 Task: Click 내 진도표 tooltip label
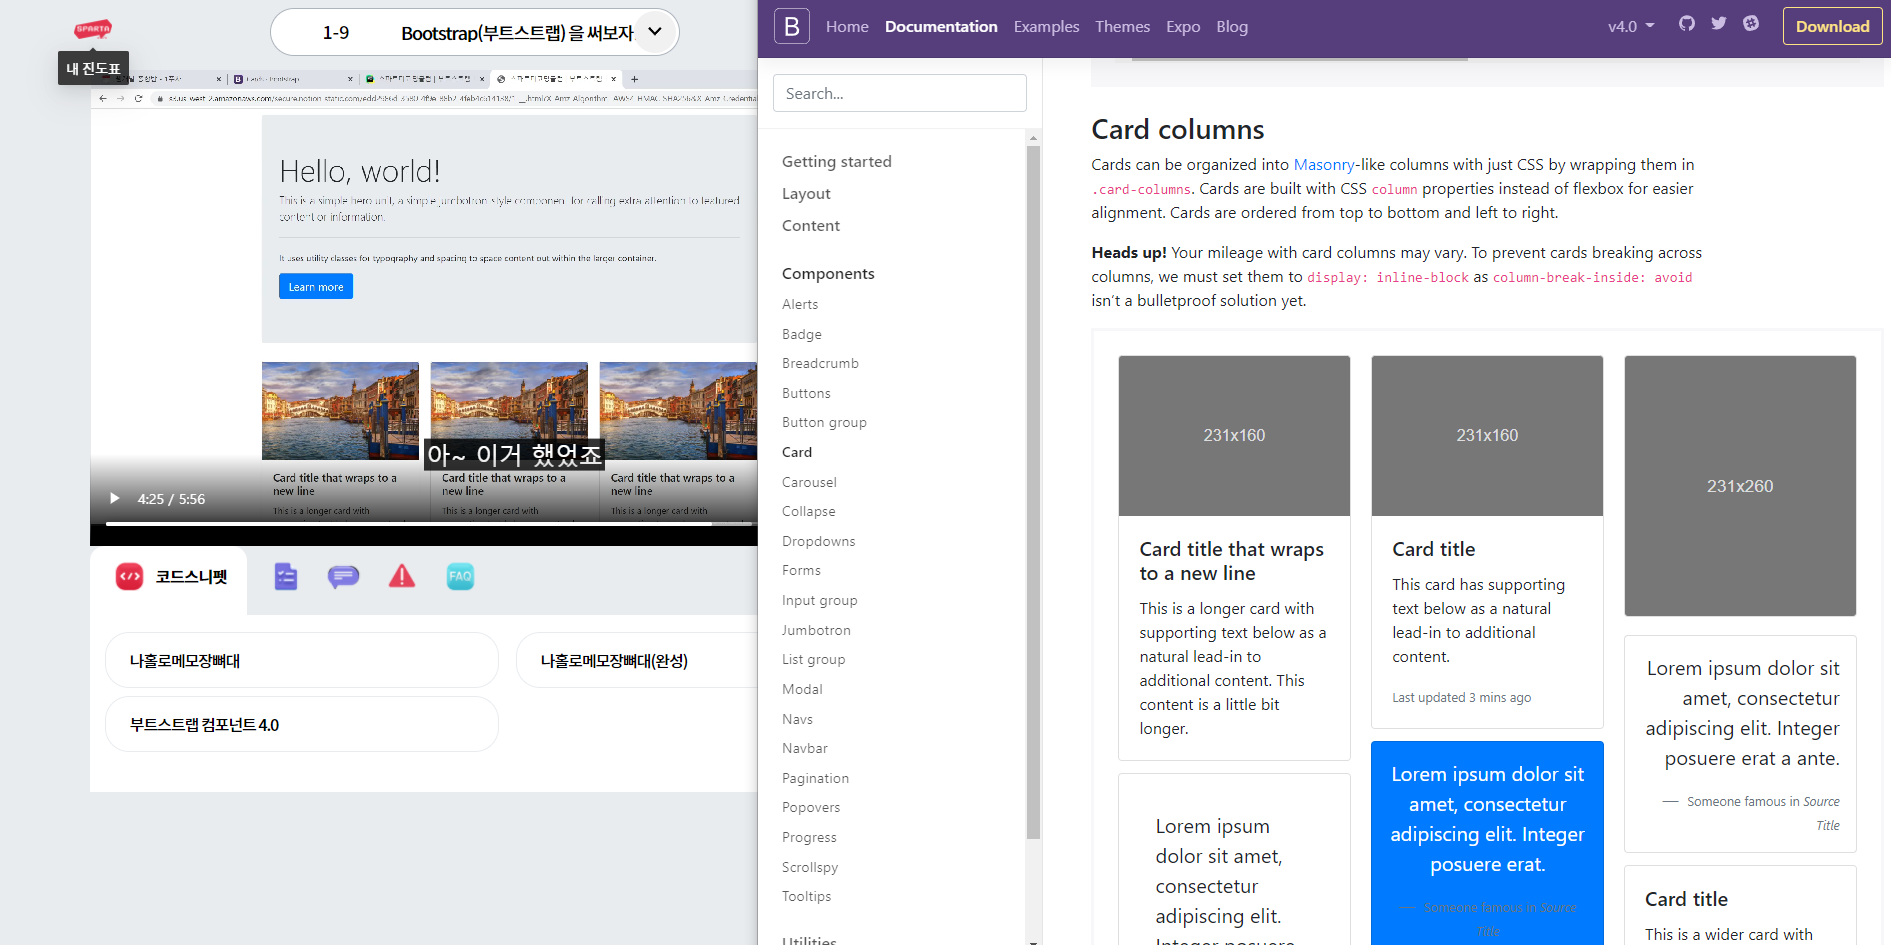pyautogui.click(x=93, y=68)
